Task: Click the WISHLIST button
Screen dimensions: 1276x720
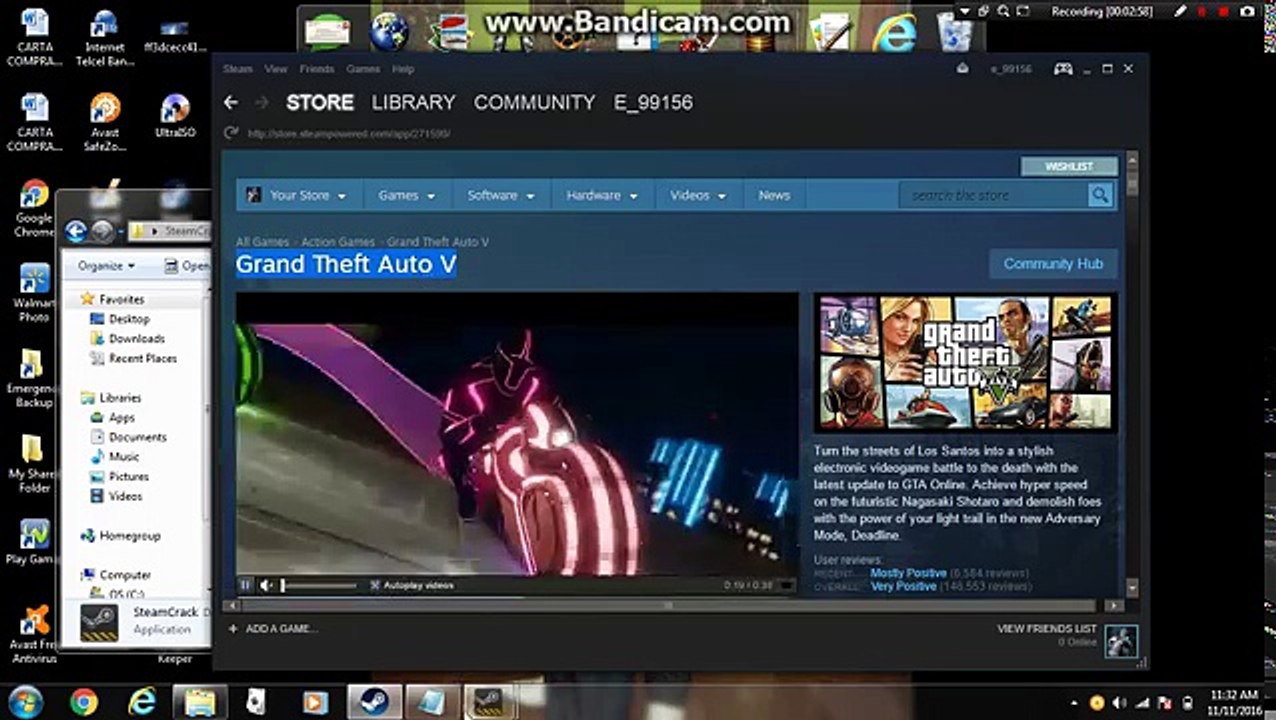Action: 1069,166
